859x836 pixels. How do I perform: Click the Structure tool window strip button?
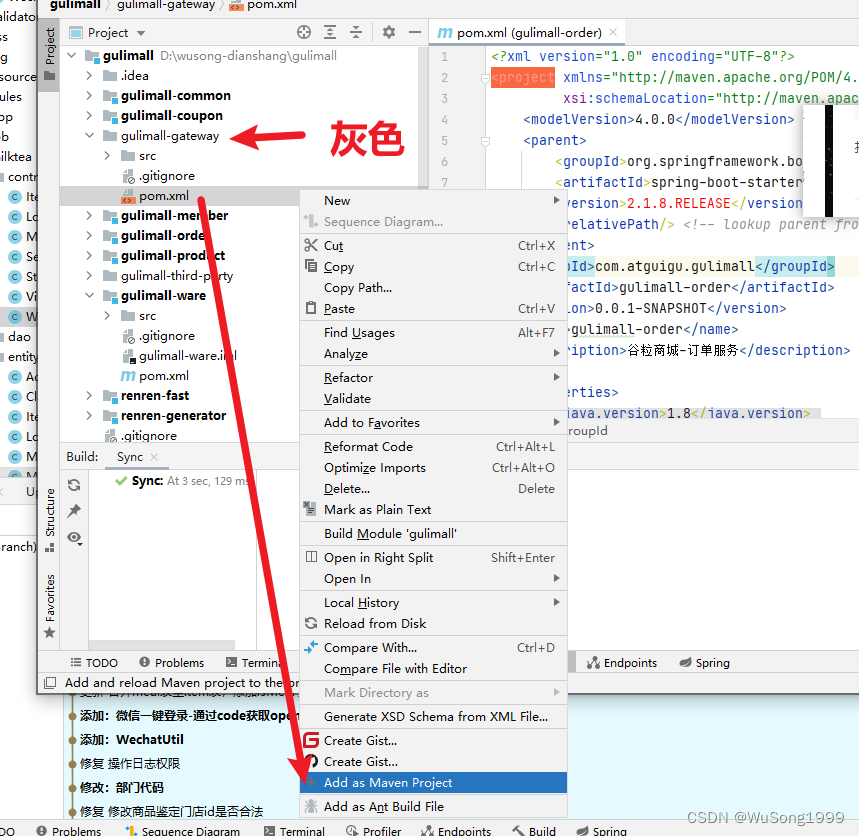tap(50, 519)
